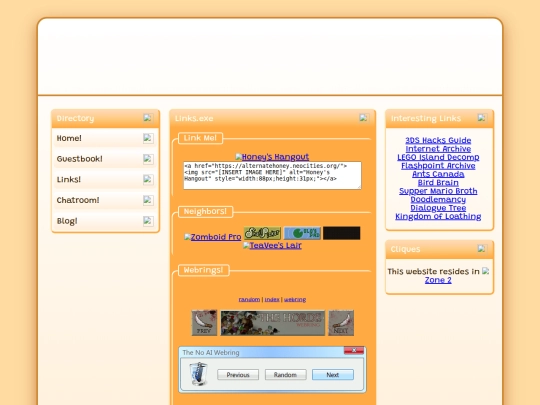Click the green Skull button badge in Neighbors

[262, 233]
